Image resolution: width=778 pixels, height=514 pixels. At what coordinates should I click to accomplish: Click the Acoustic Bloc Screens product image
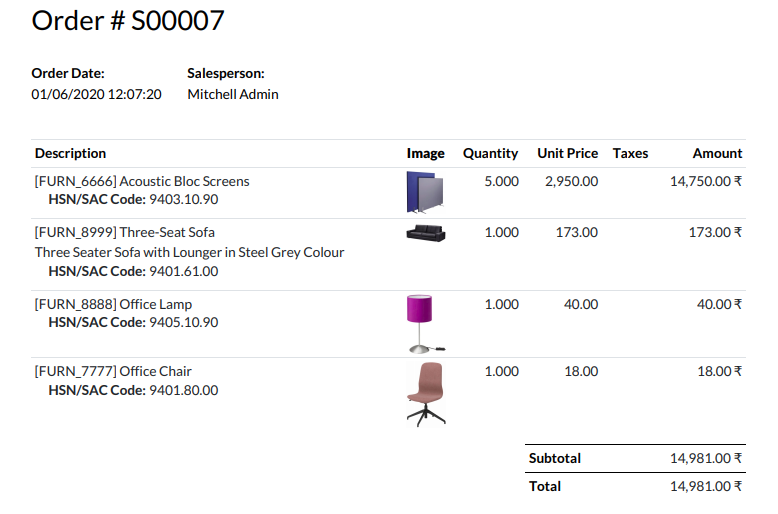(425, 193)
